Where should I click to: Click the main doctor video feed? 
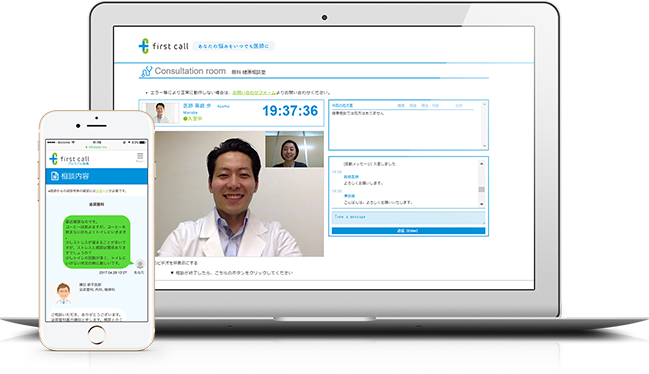pyautogui.click(x=239, y=194)
